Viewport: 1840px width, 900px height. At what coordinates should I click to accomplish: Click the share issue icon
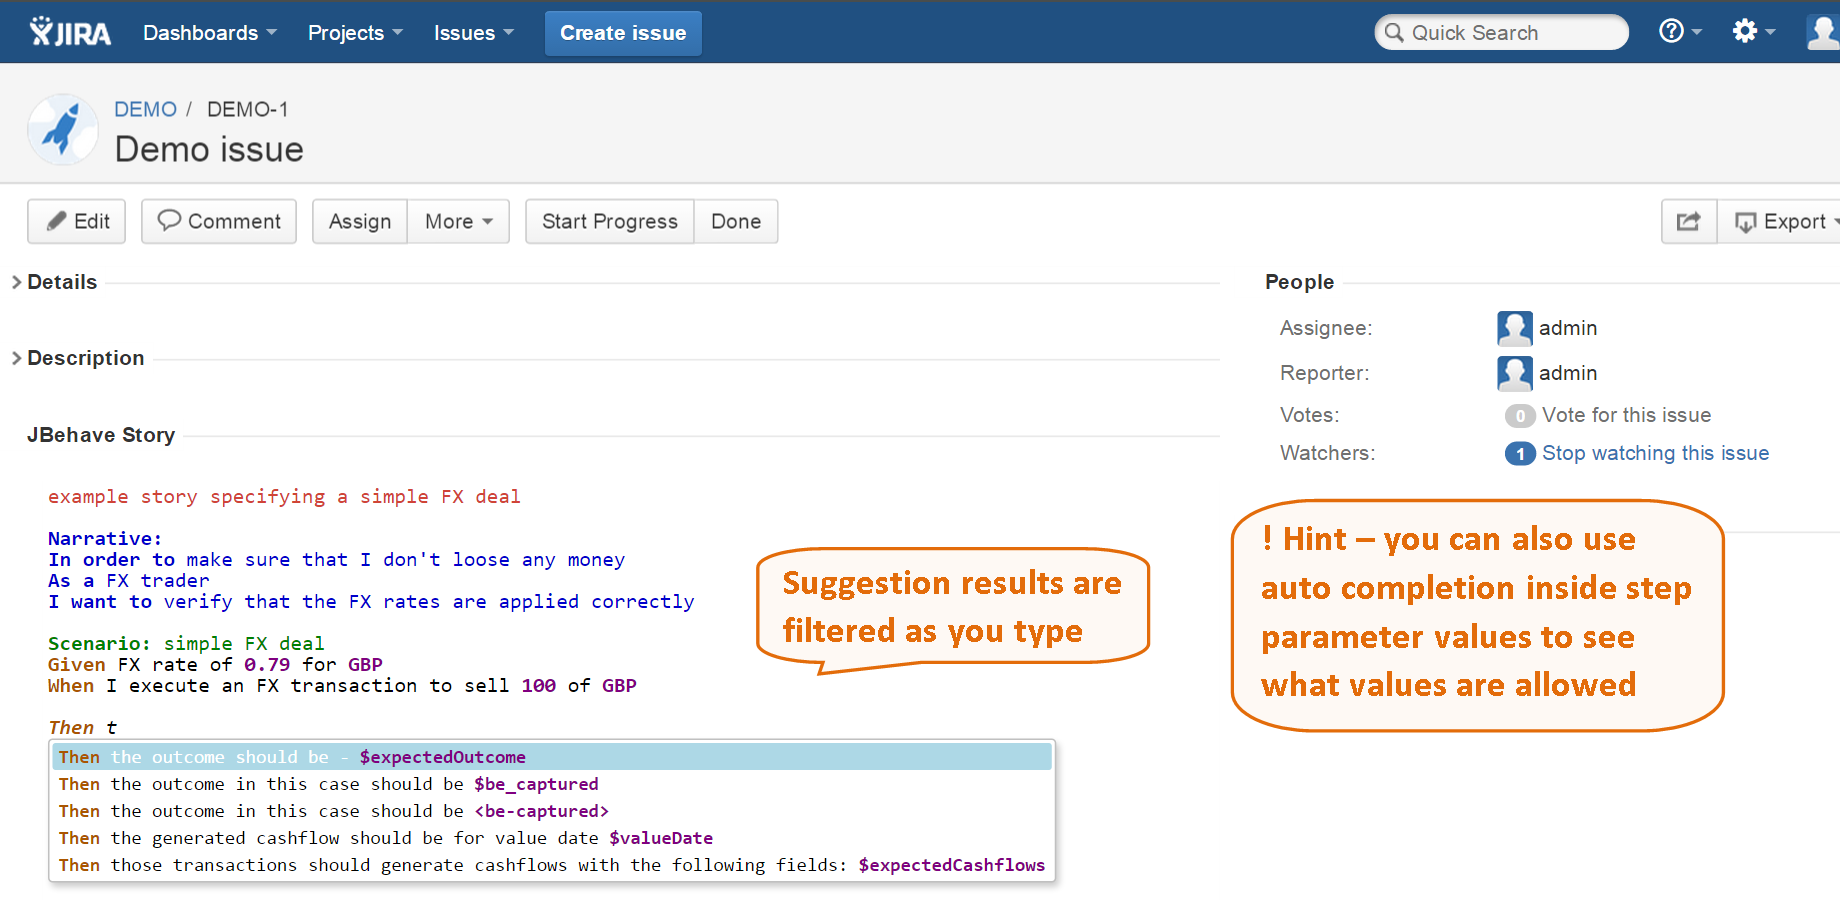(1689, 221)
